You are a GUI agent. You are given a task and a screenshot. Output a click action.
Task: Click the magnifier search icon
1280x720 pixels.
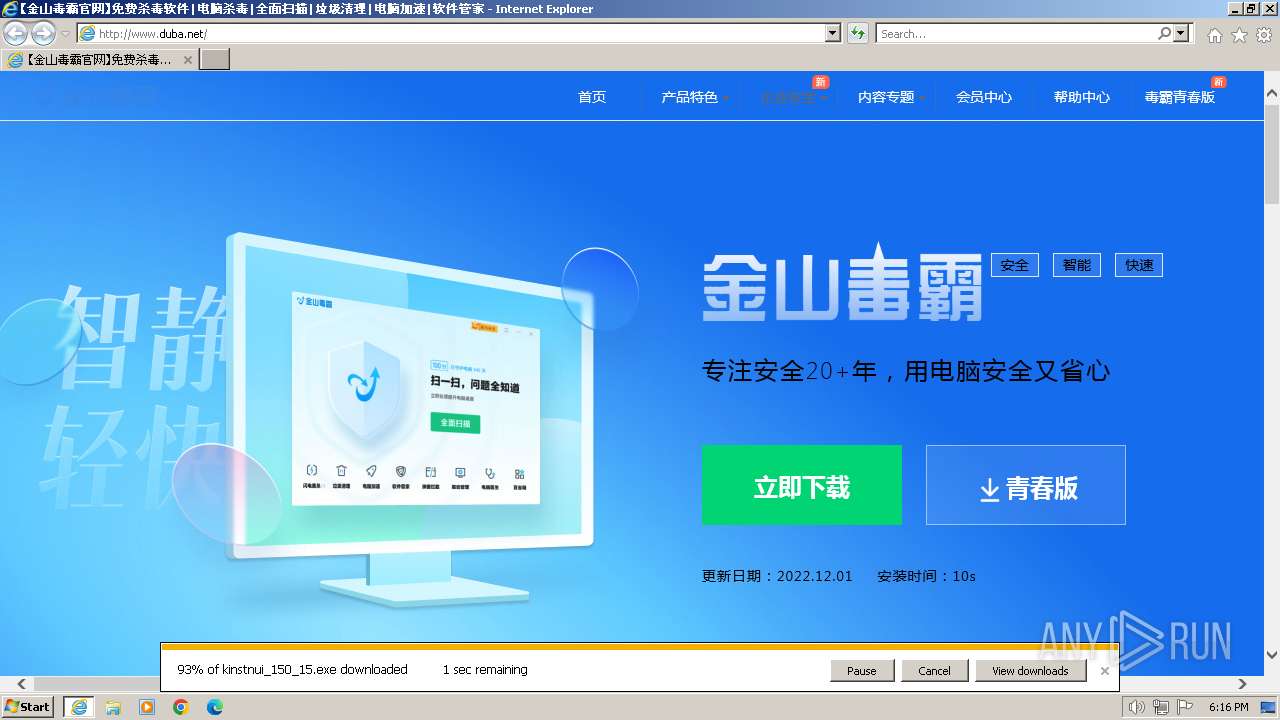1164,34
